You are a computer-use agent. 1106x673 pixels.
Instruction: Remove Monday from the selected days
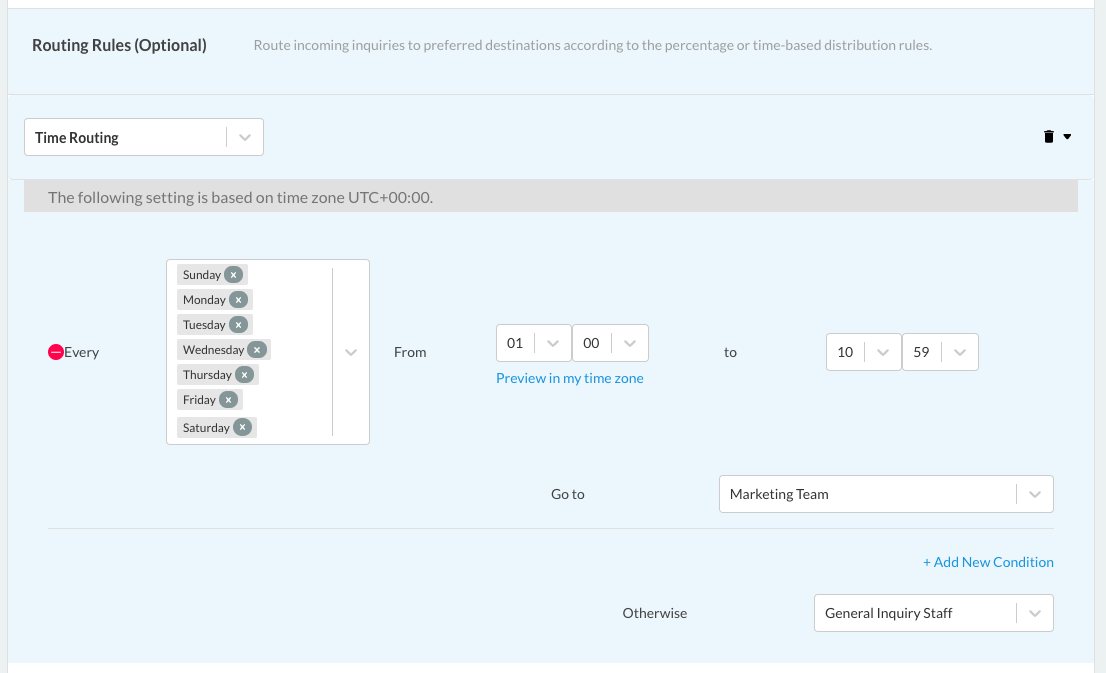coord(238,300)
